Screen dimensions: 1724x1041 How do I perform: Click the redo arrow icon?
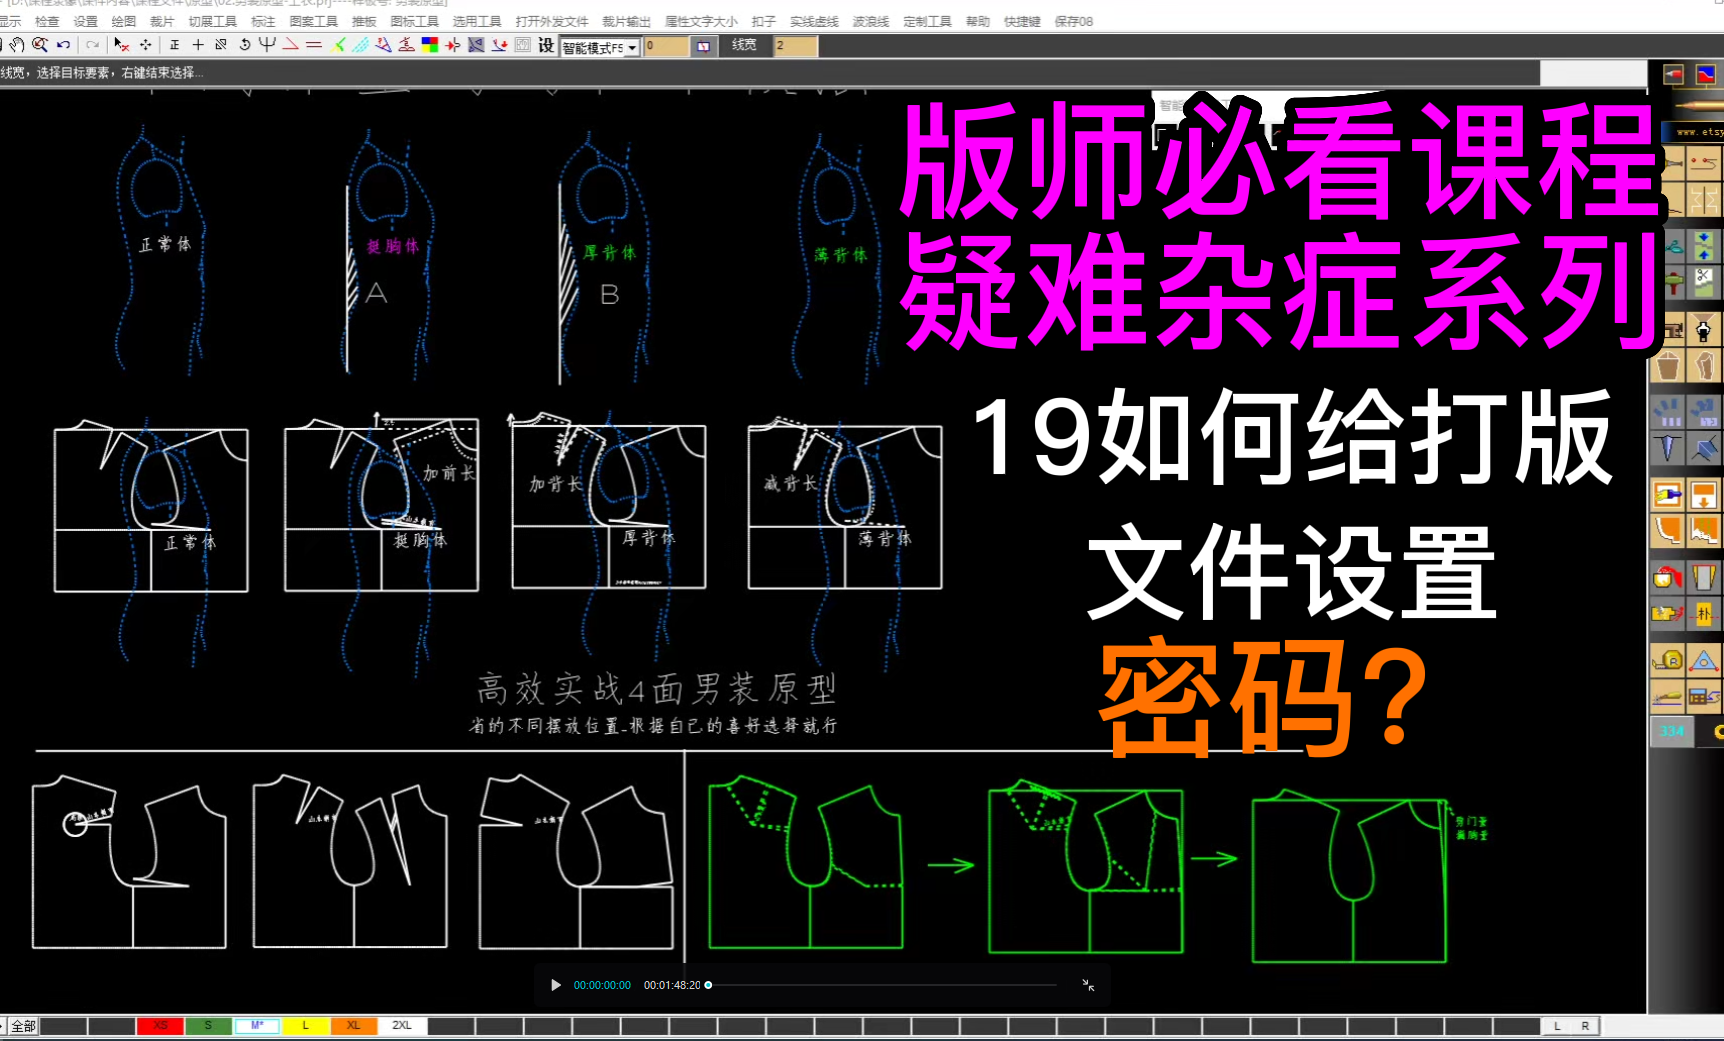click(92, 45)
